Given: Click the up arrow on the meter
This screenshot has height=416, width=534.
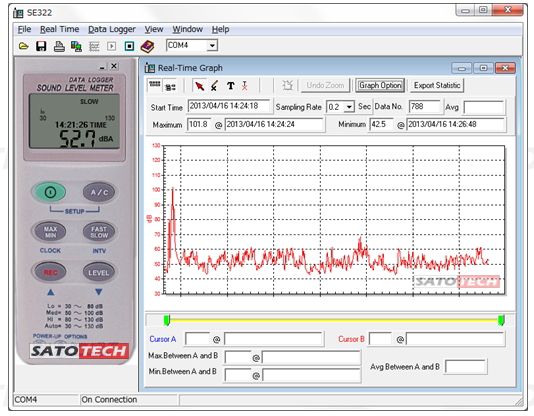Looking at the screenshot, I should [51, 292].
